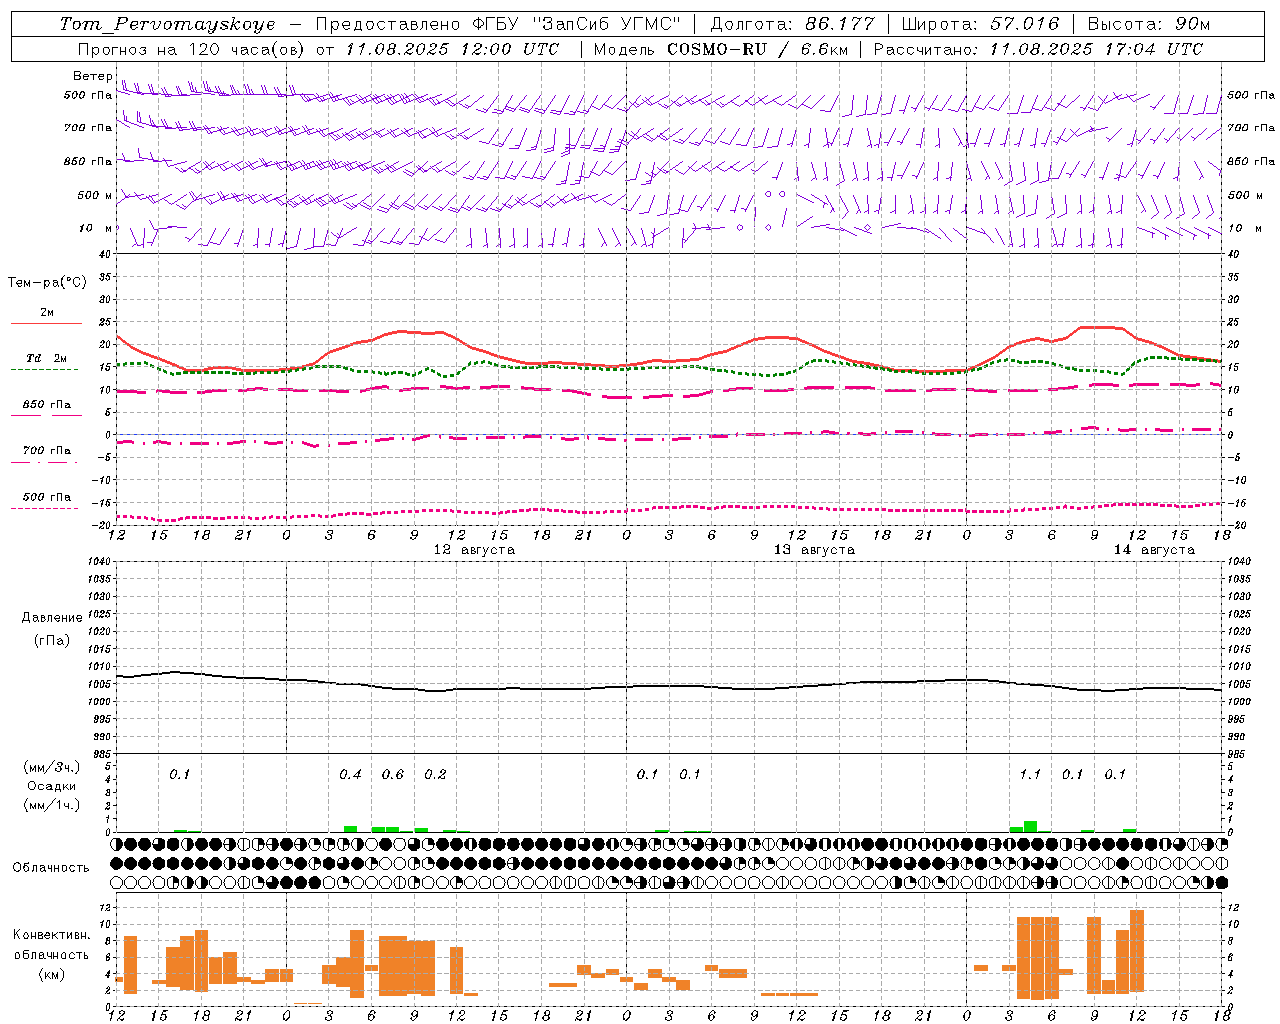
Task: Select the 'Долгота: 86.177' header value
Action: 793,24
